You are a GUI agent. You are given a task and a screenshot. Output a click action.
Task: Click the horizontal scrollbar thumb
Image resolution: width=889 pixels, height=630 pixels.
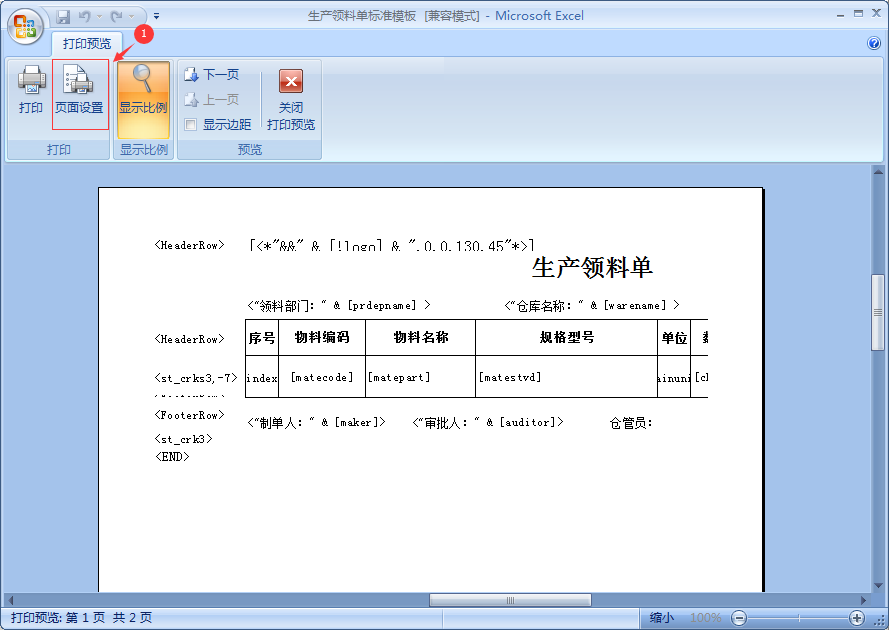point(510,600)
